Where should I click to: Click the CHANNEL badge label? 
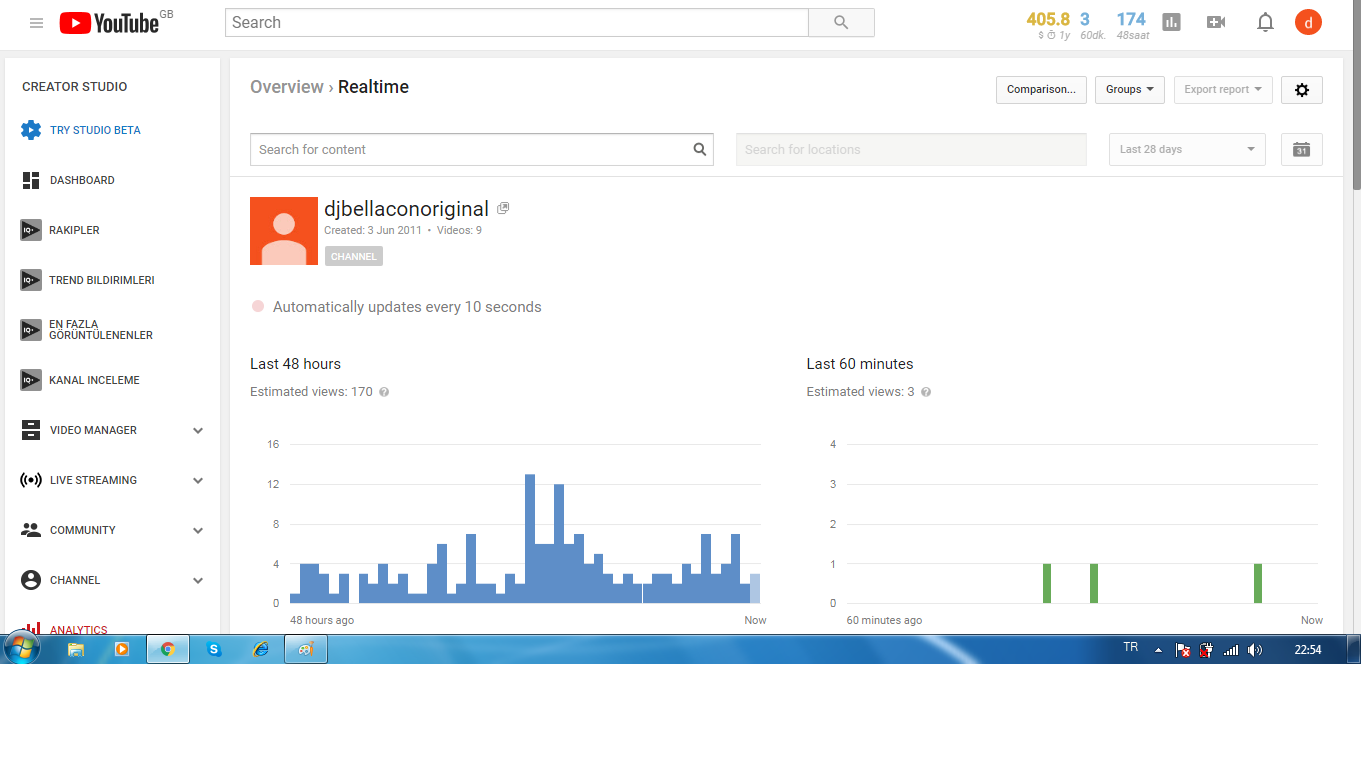point(354,257)
